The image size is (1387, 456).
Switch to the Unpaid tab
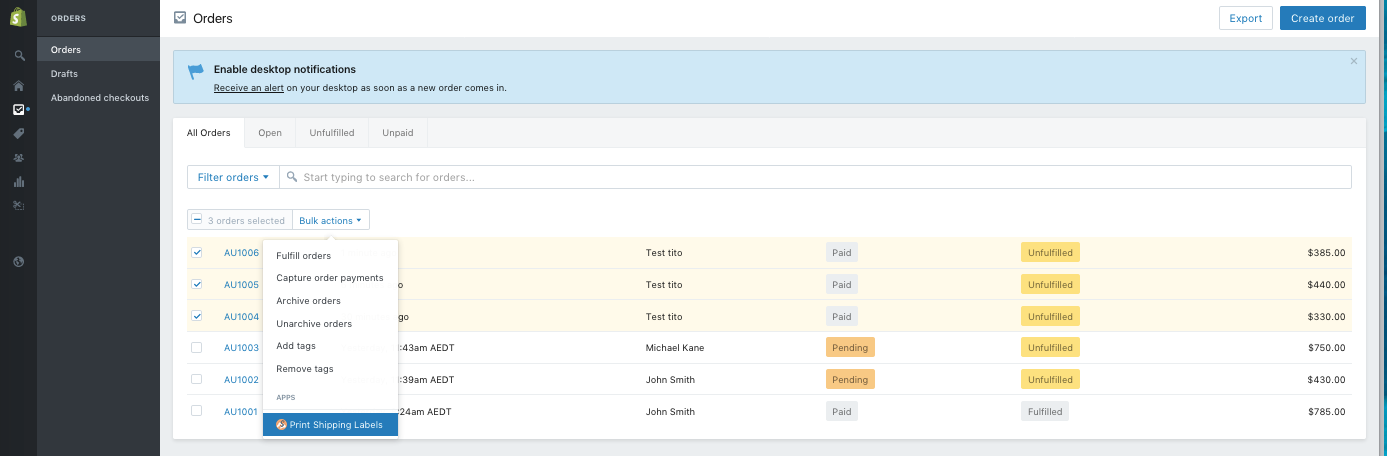[398, 133]
